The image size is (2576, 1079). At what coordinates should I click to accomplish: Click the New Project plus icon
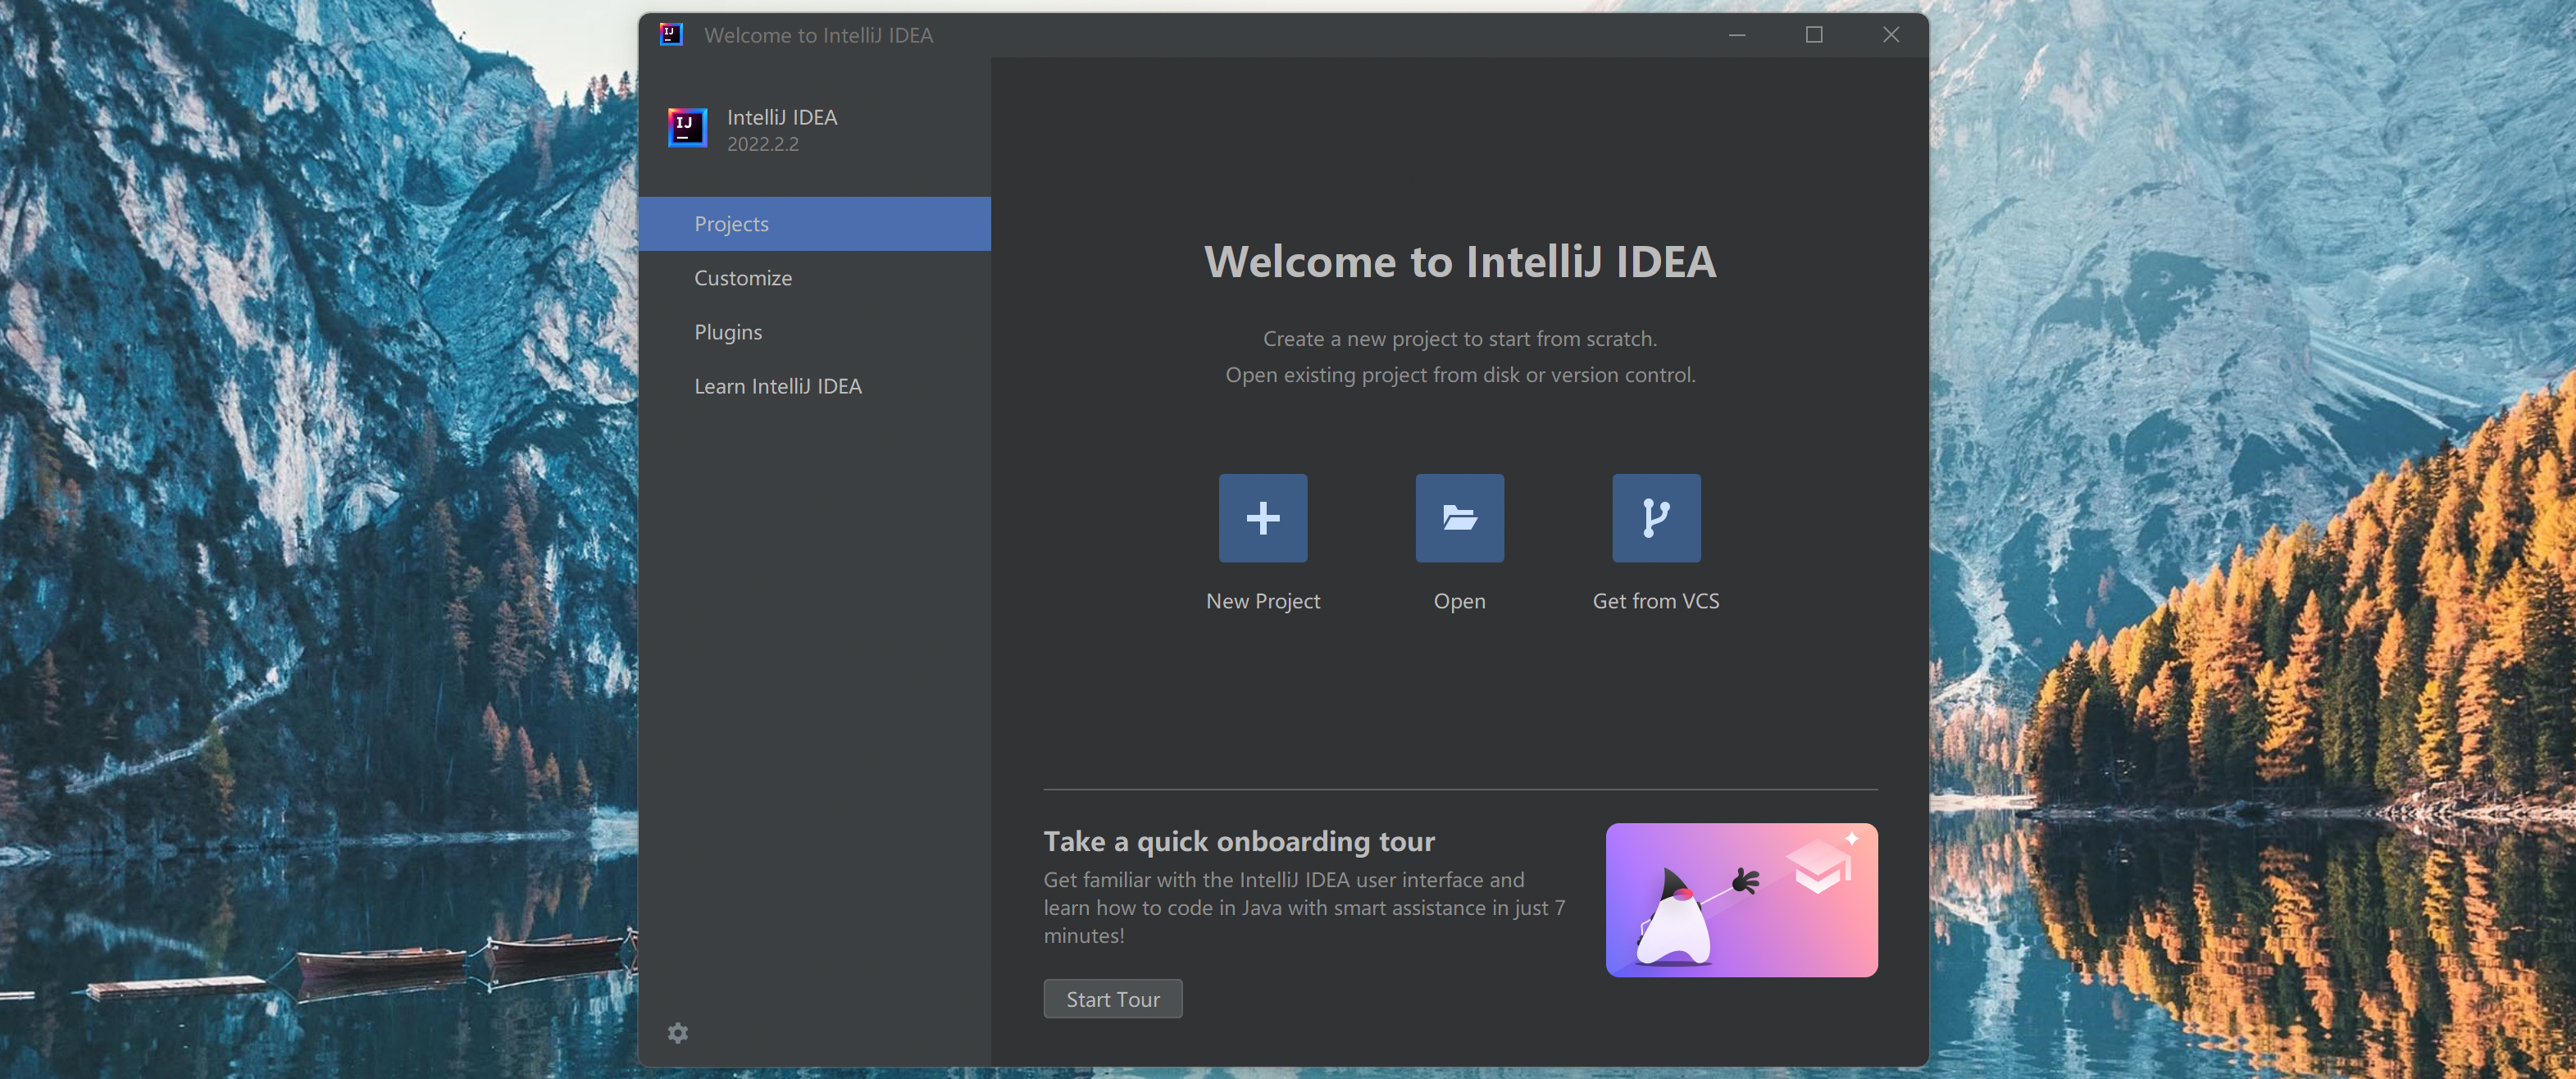tap(1262, 517)
